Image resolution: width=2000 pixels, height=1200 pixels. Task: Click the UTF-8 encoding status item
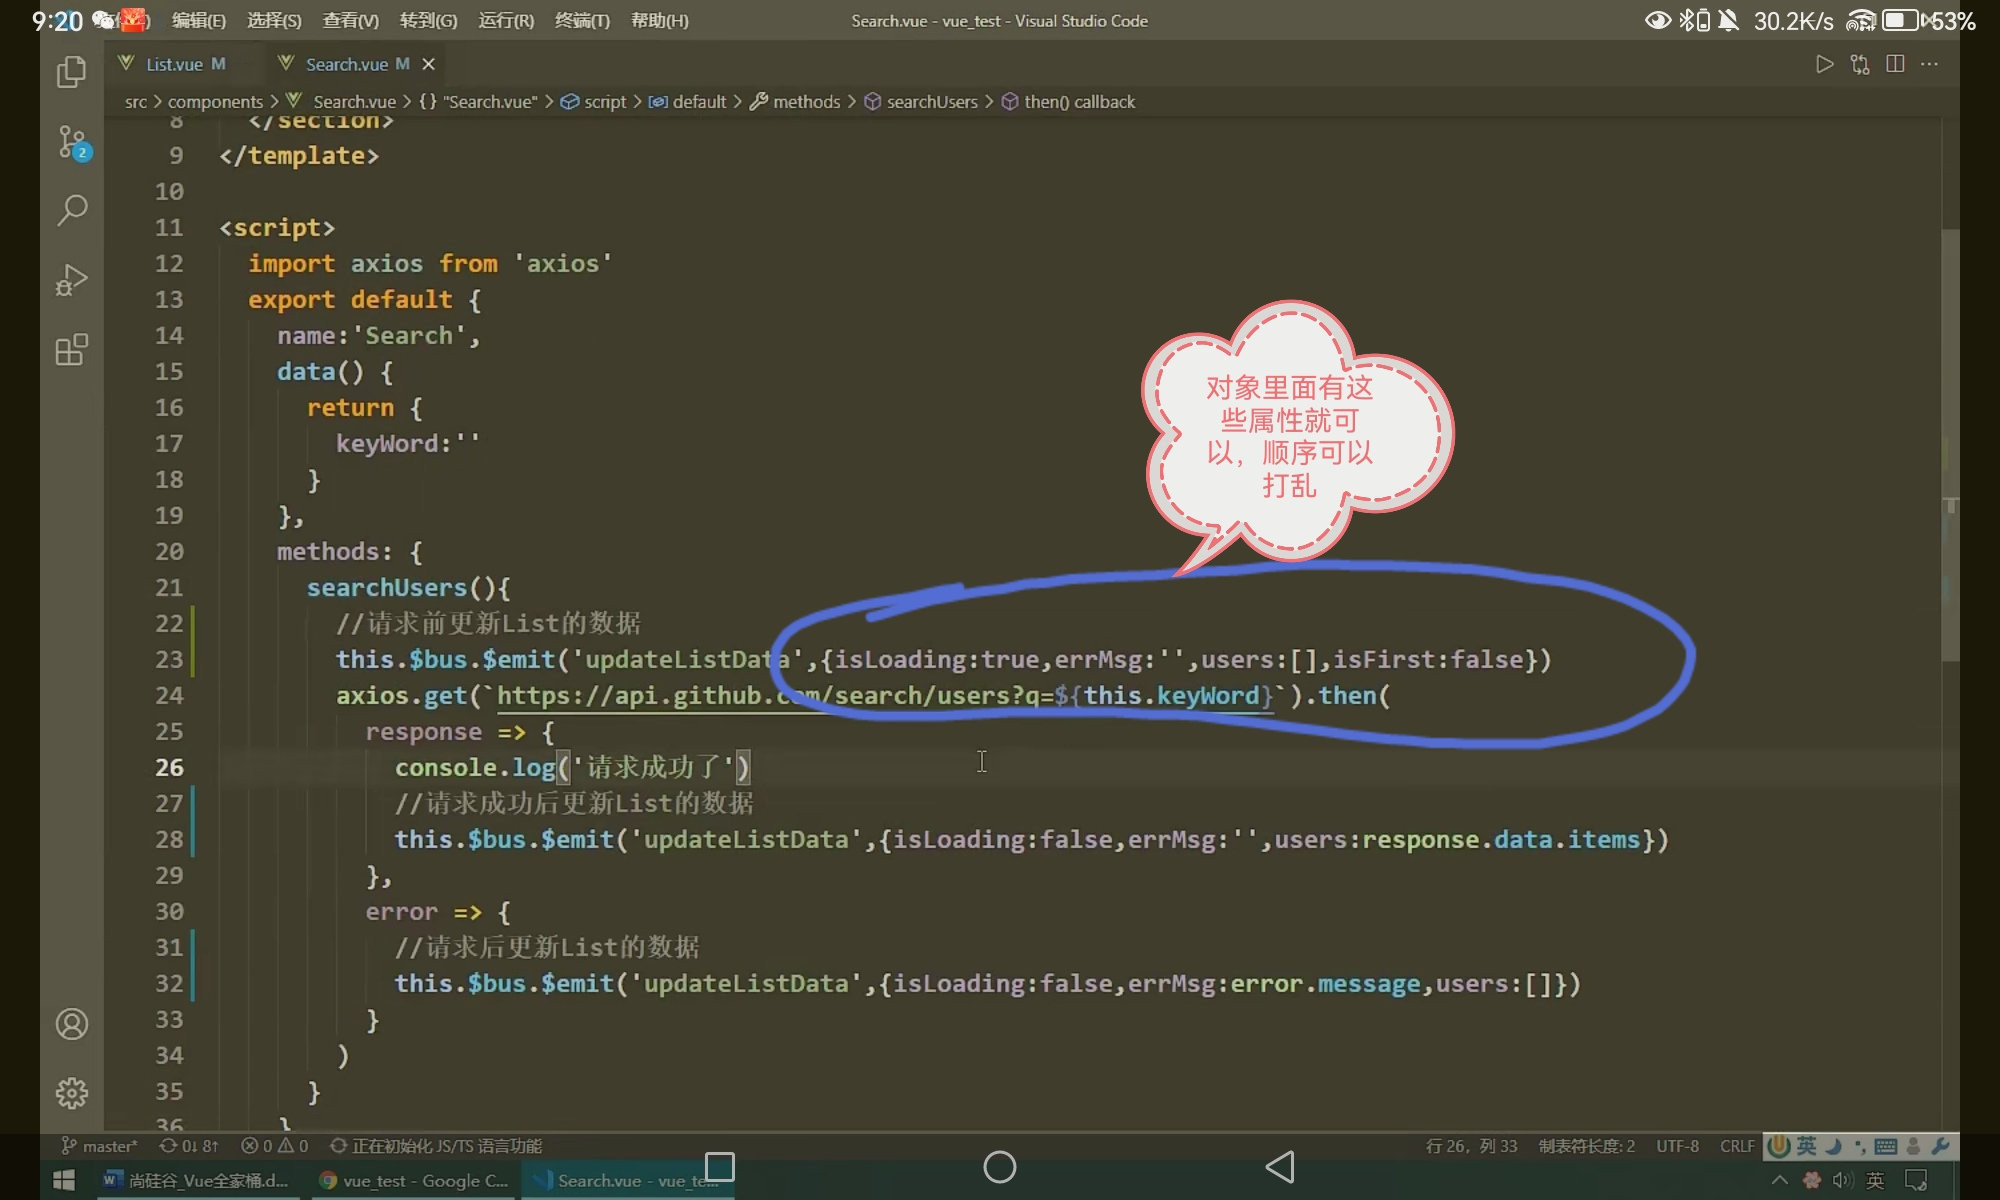[1677, 1146]
